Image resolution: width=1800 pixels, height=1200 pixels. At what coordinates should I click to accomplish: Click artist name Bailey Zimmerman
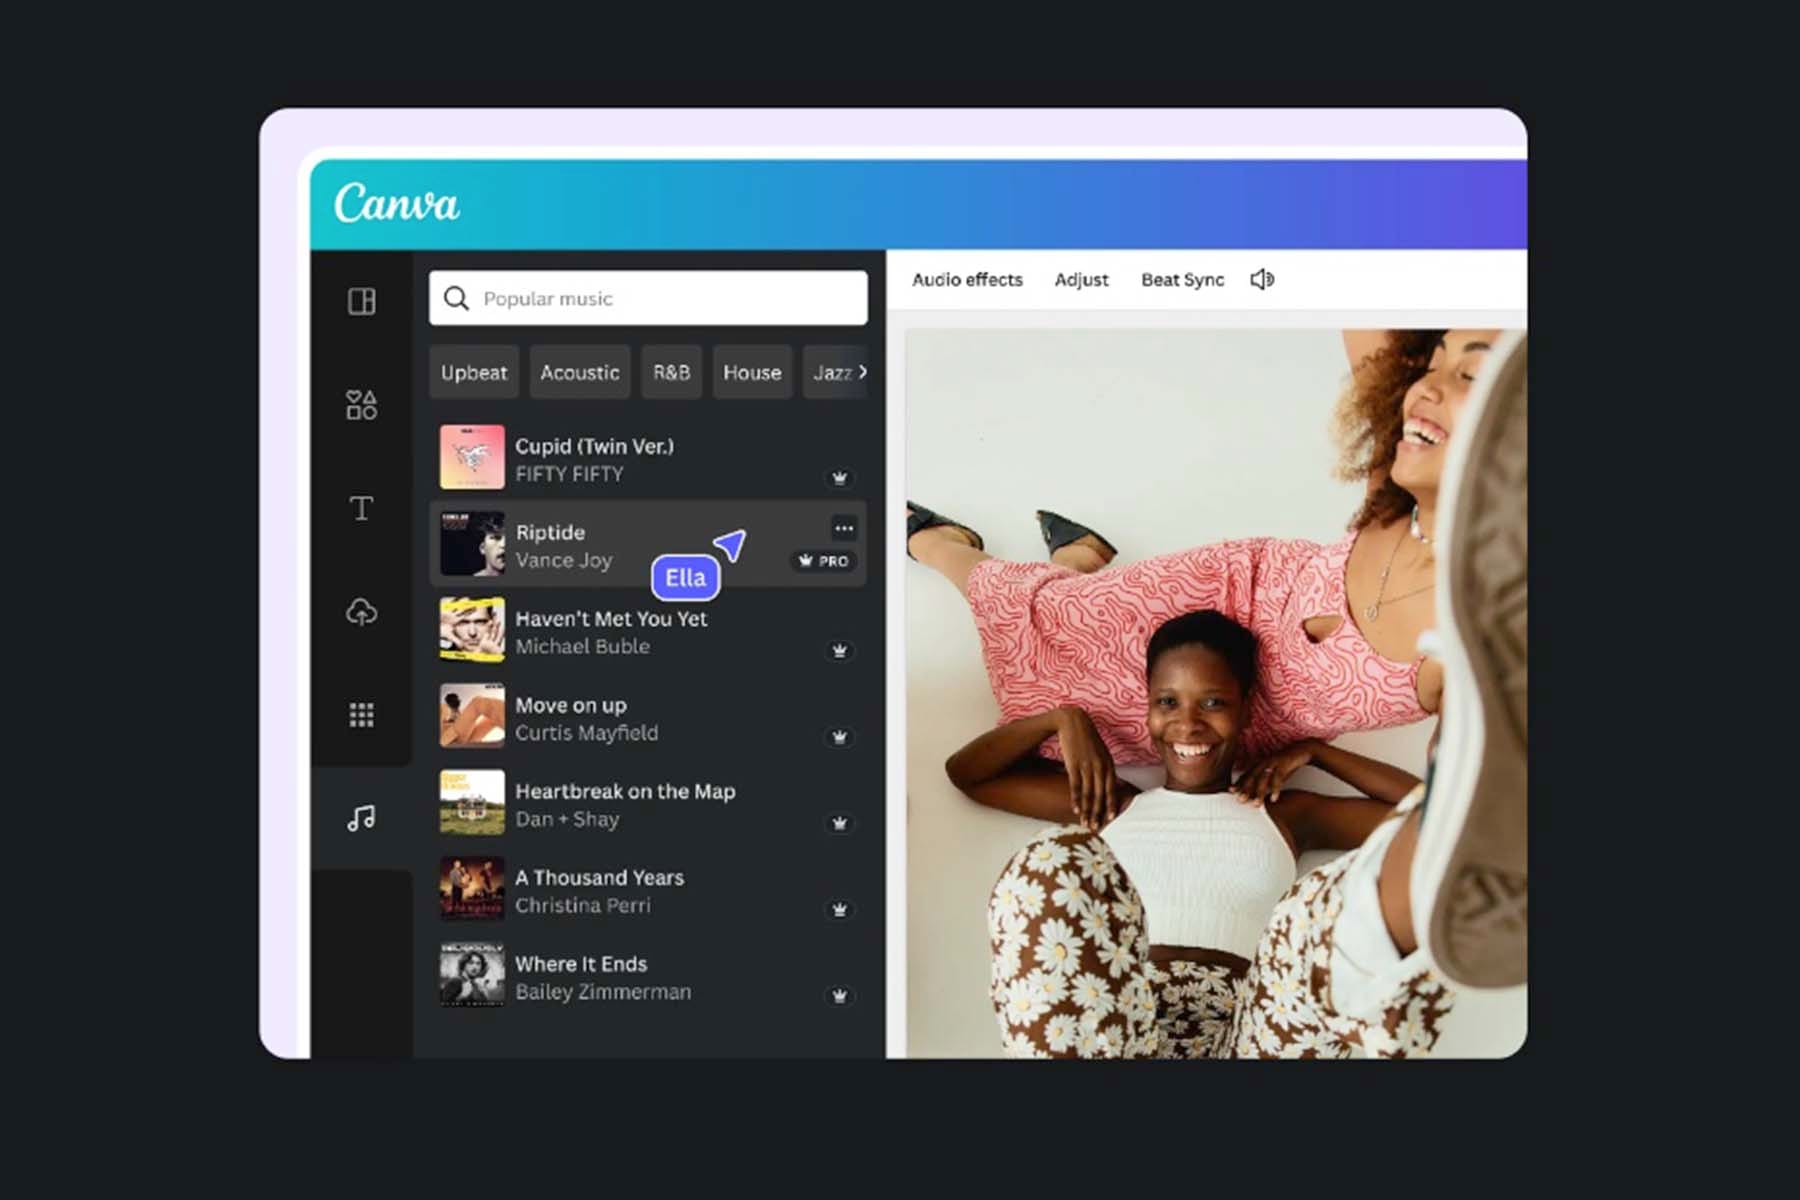click(603, 992)
